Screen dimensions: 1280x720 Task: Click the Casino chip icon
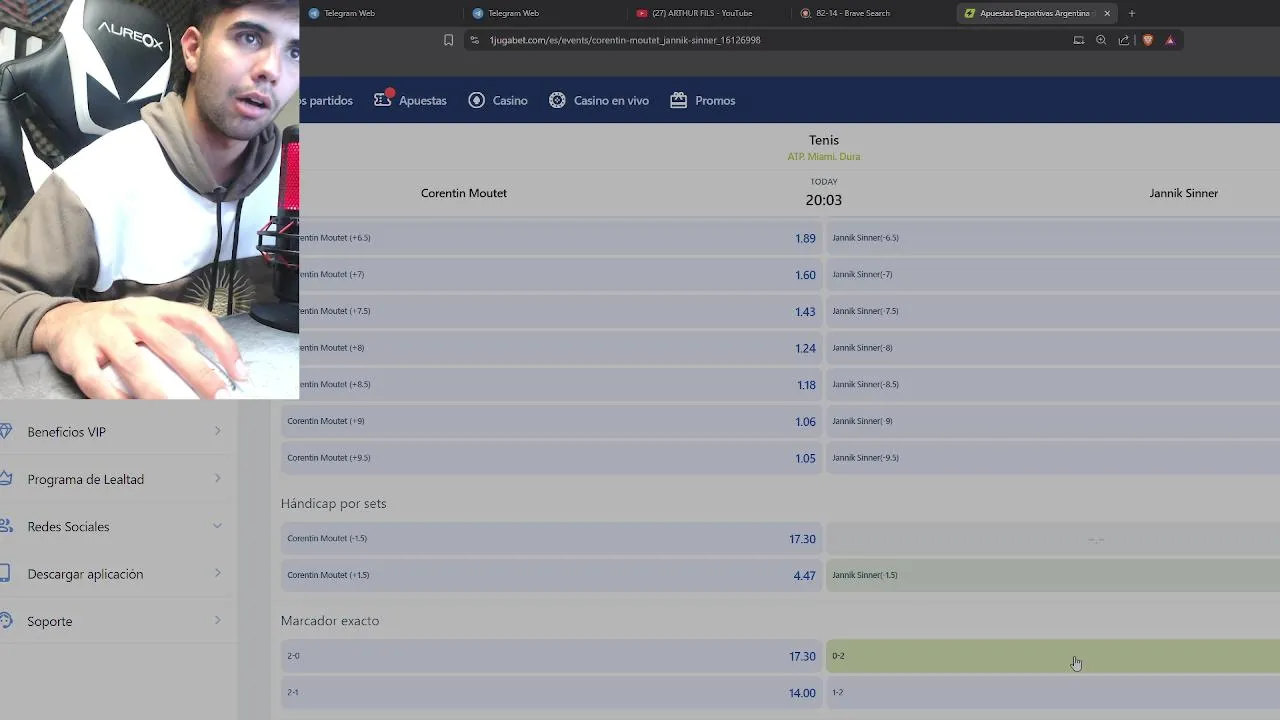click(x=476, y=100)
